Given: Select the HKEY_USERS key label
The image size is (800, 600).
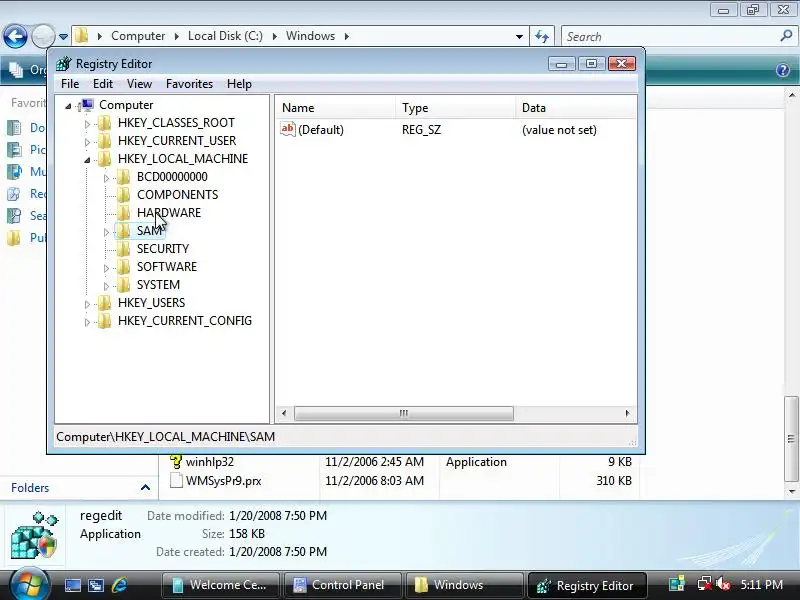Looking at the screenshot, I should [x=152, y=303].
